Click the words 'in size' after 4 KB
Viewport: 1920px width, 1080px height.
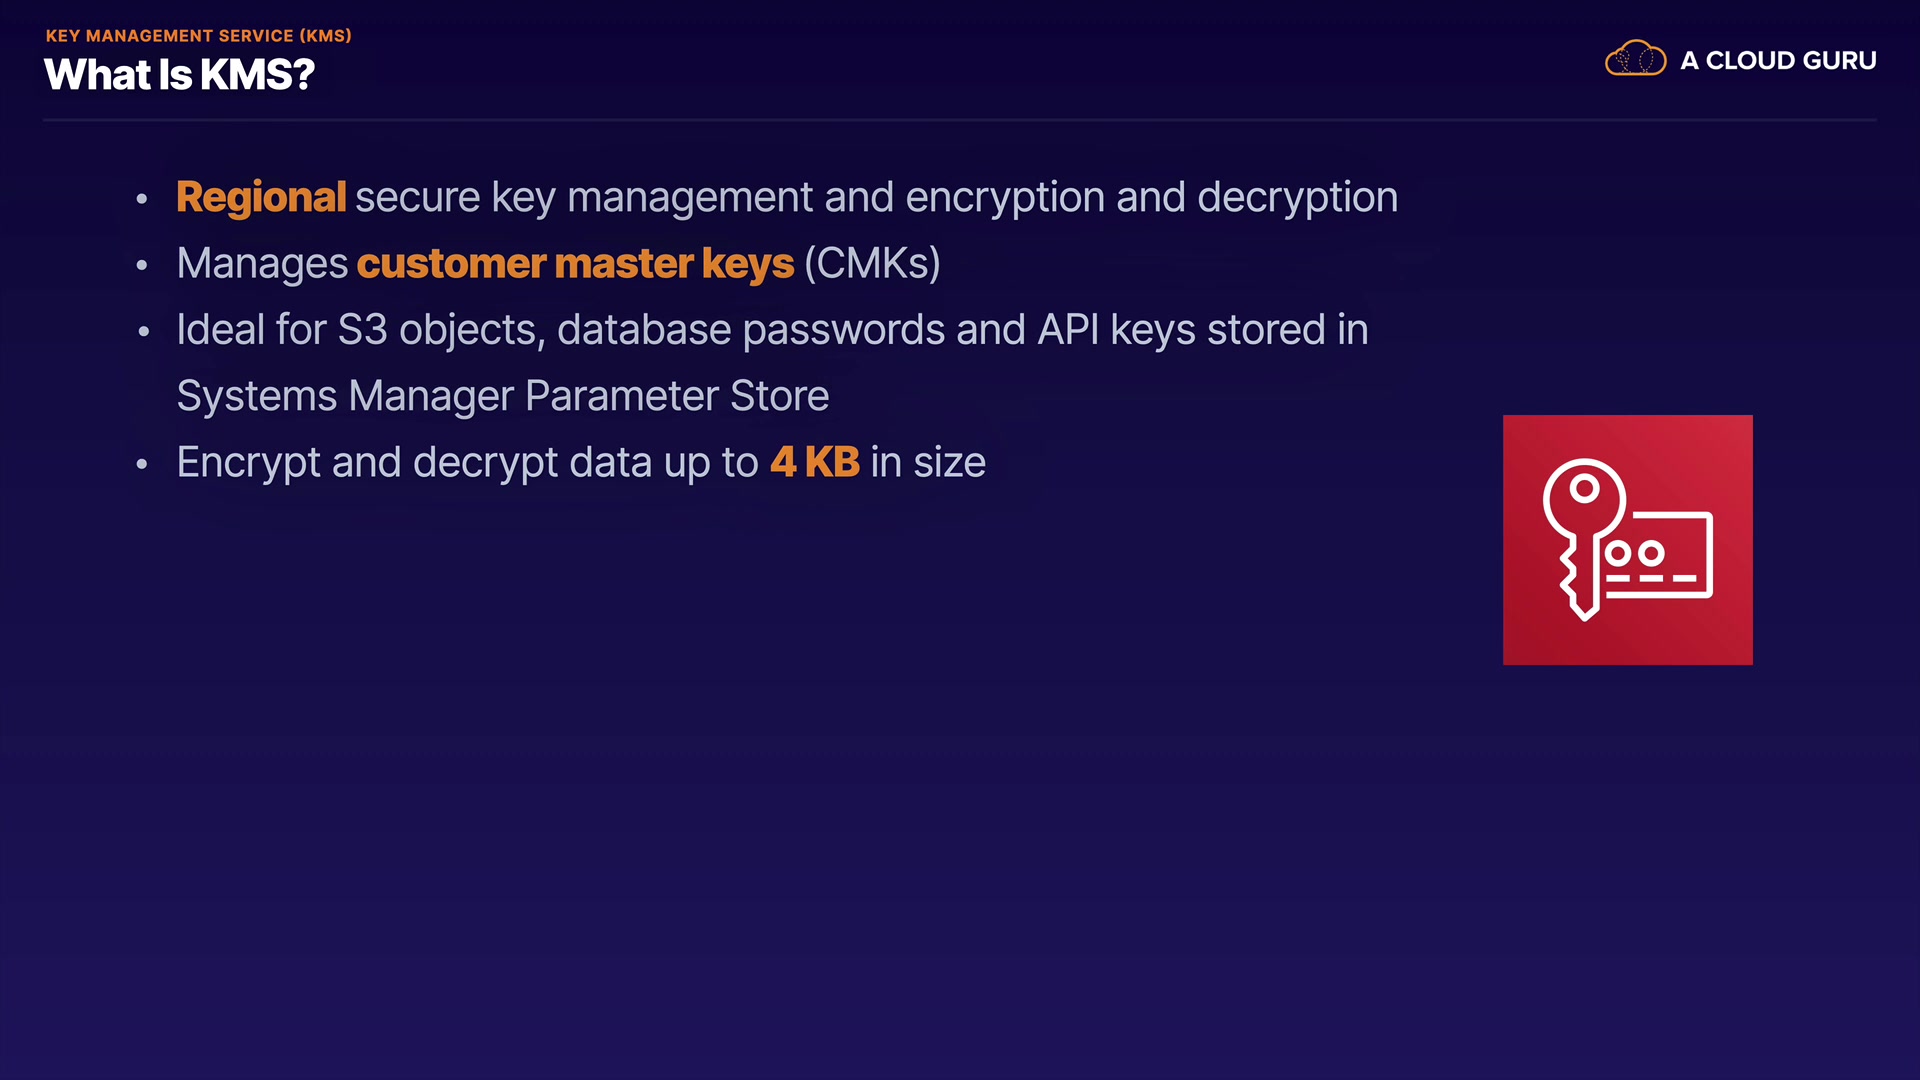click(x=928, y=462)
